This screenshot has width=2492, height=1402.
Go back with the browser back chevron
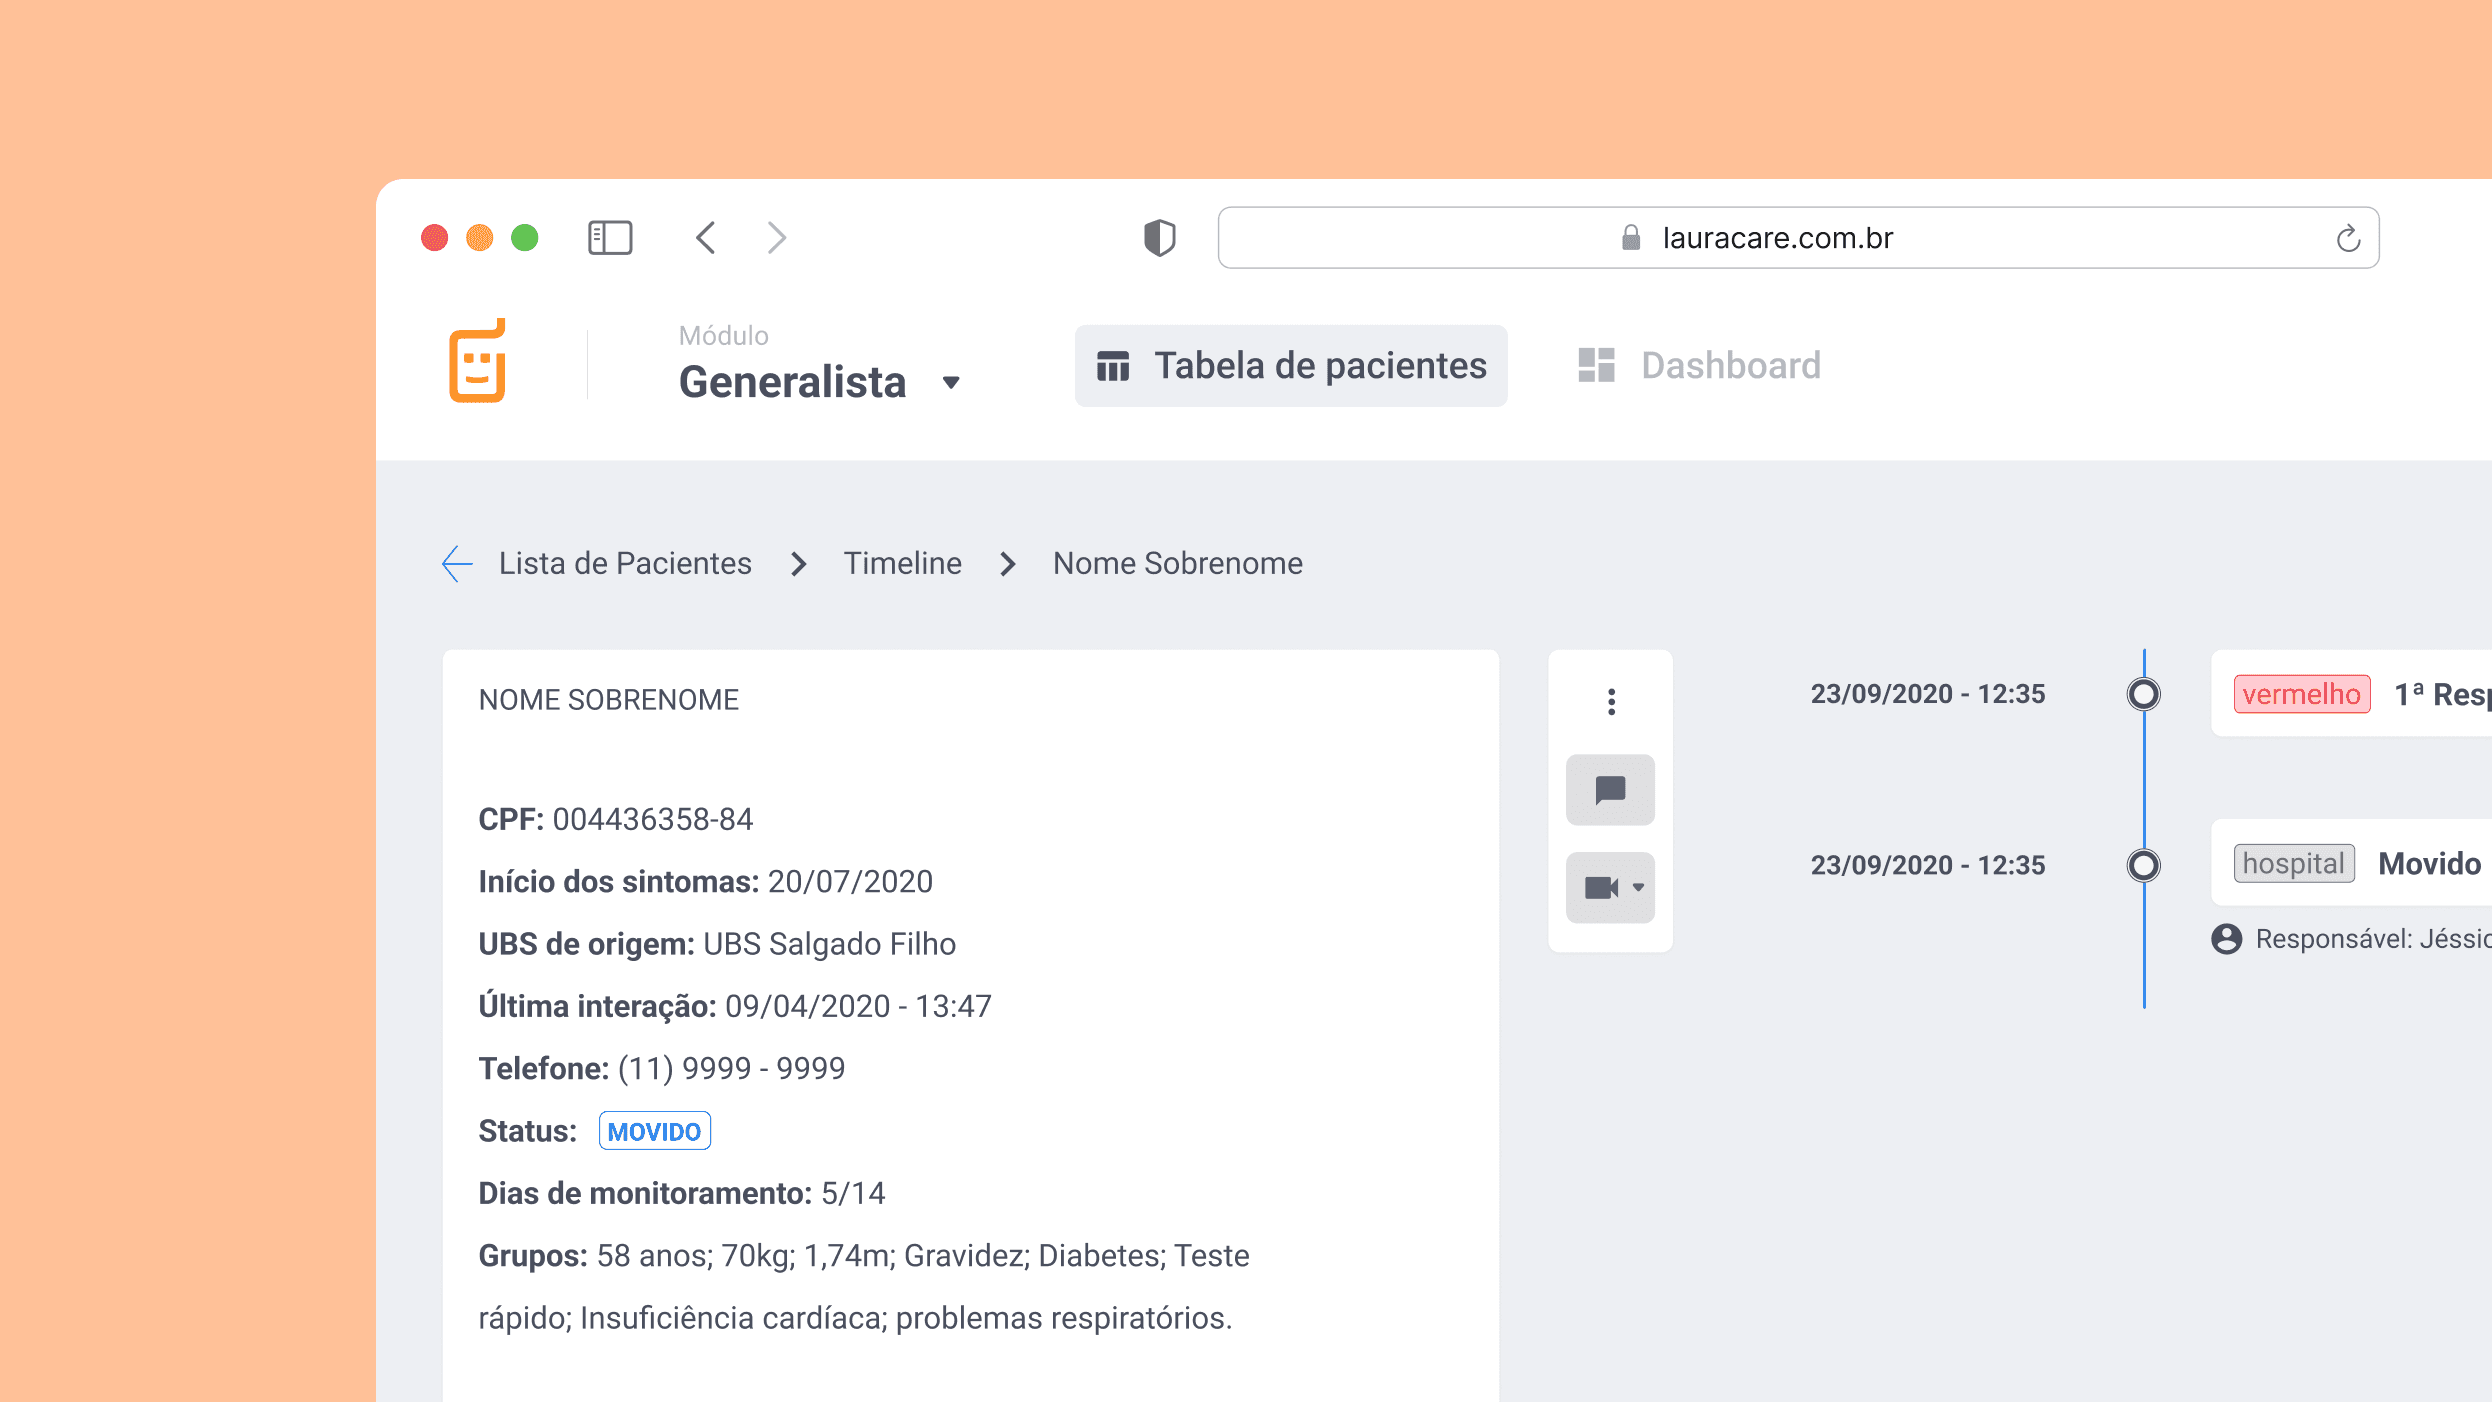pyautogui.click(x=706, y=238)
